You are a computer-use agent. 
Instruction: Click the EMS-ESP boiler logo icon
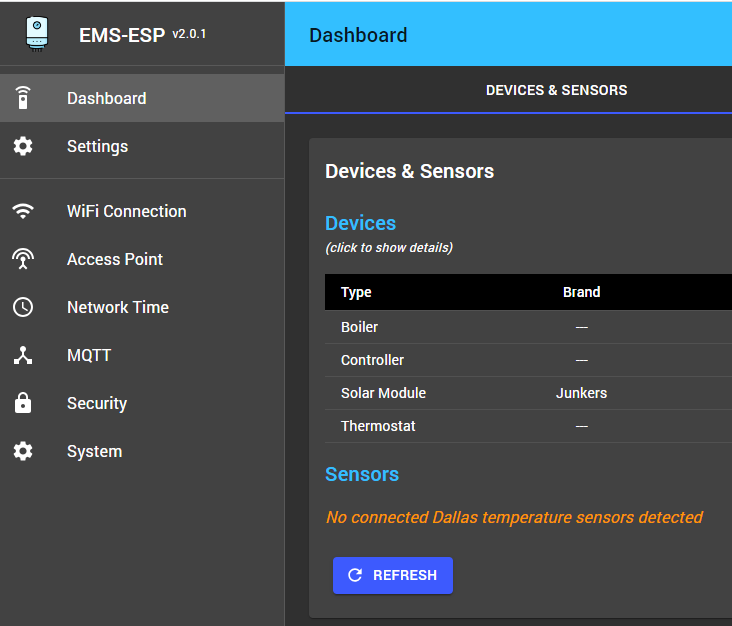[37, 33]
